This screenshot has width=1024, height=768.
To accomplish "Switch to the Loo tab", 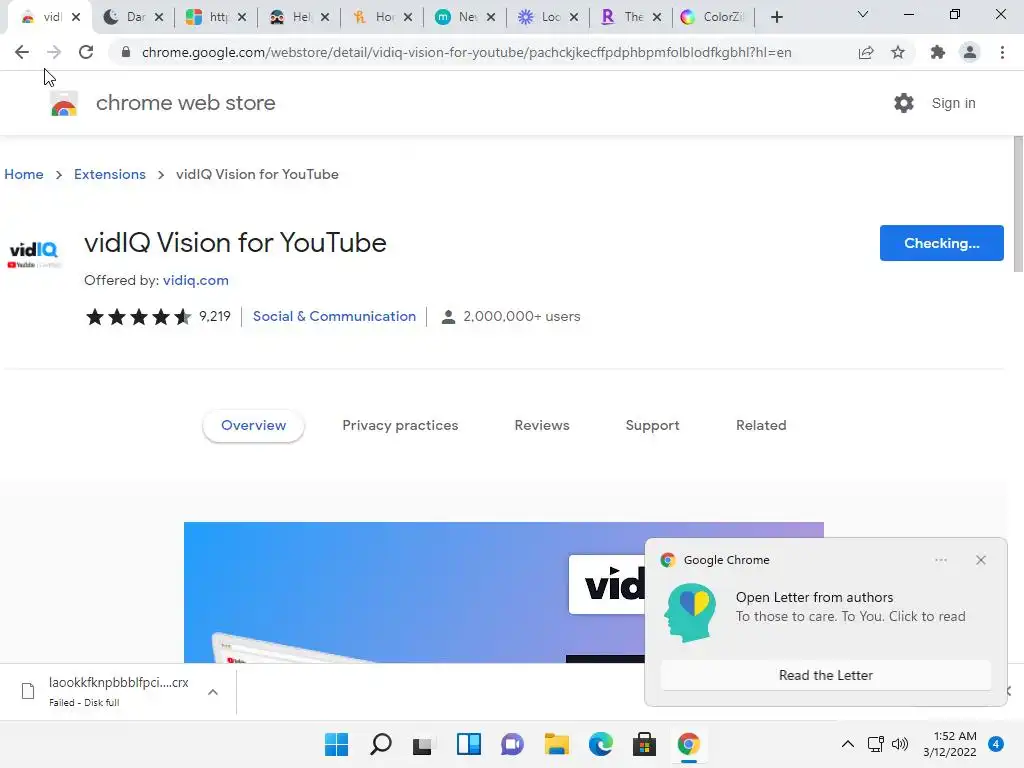I will (549, 17).
